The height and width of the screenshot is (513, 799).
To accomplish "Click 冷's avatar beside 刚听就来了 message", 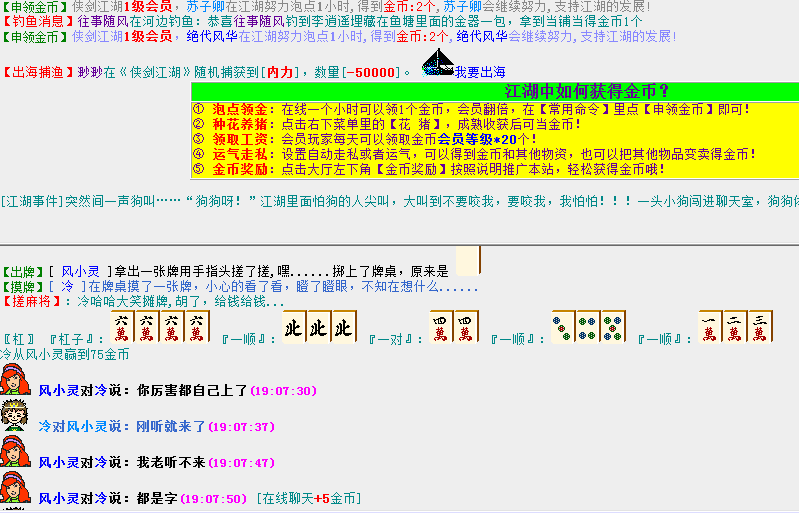I will click(14, 416).
